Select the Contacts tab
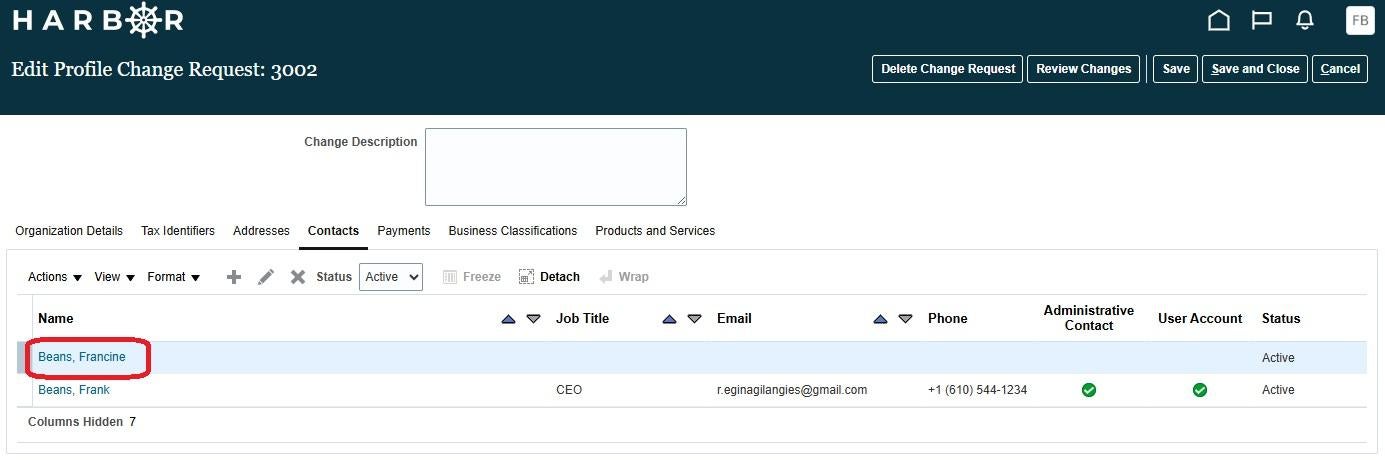Image resolution: width=1385 pixels, height=460 pixels. pyautogui.click(x=333, y=231)
